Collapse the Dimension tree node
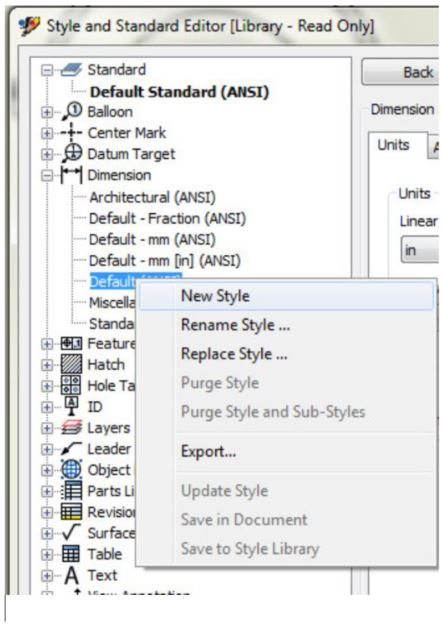The image size is (442, 624). click(x=47, y=176)
